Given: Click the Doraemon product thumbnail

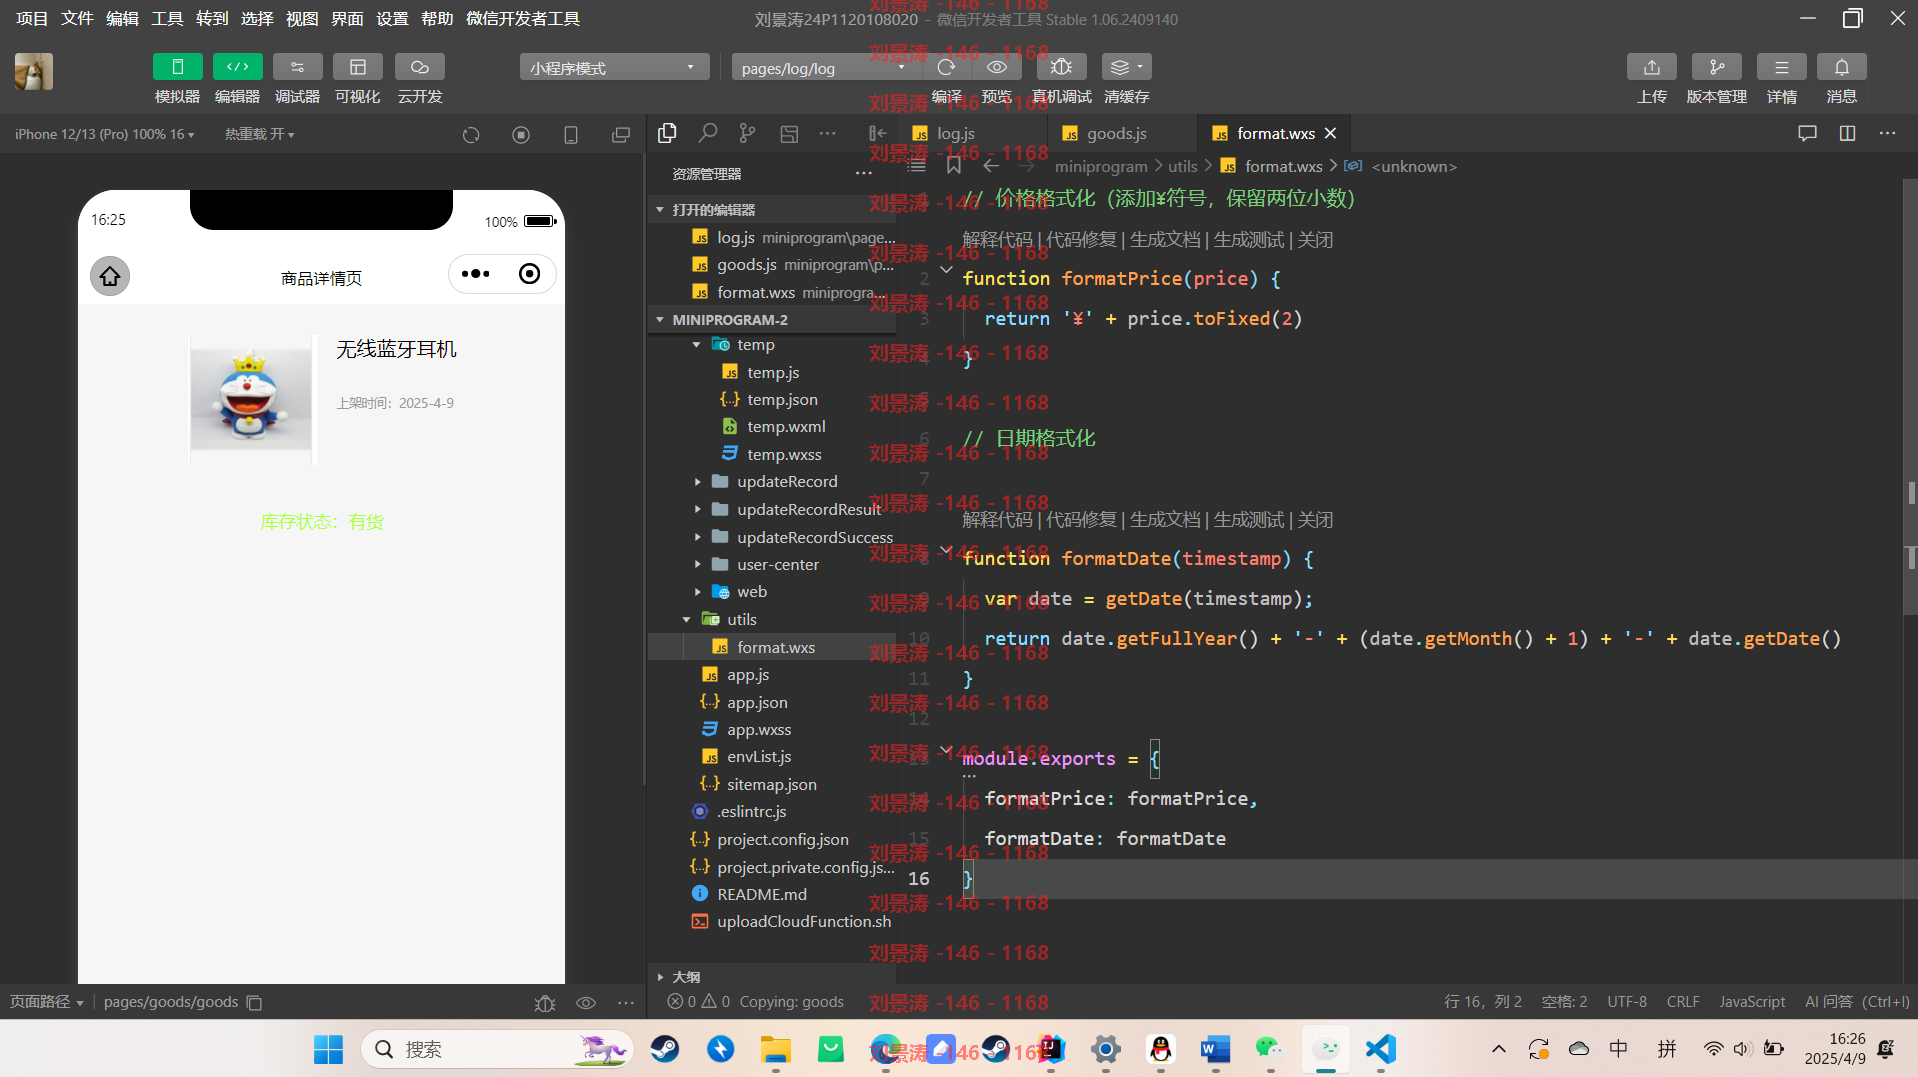Looking at the screenshot, I should point(251,399).
